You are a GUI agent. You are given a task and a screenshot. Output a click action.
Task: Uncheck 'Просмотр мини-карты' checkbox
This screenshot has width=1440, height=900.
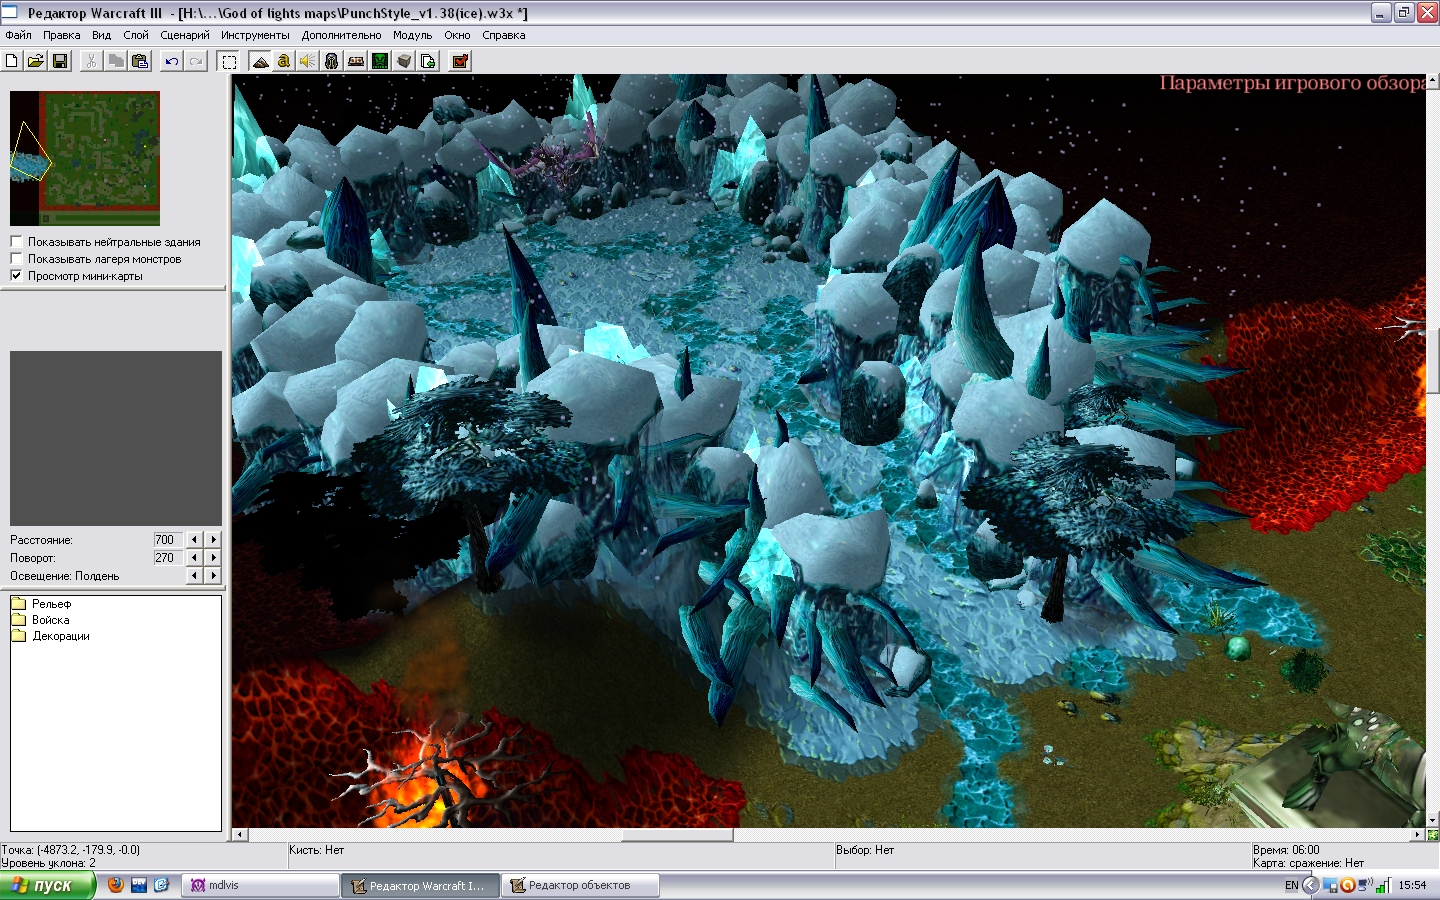[x=16, y=276]
